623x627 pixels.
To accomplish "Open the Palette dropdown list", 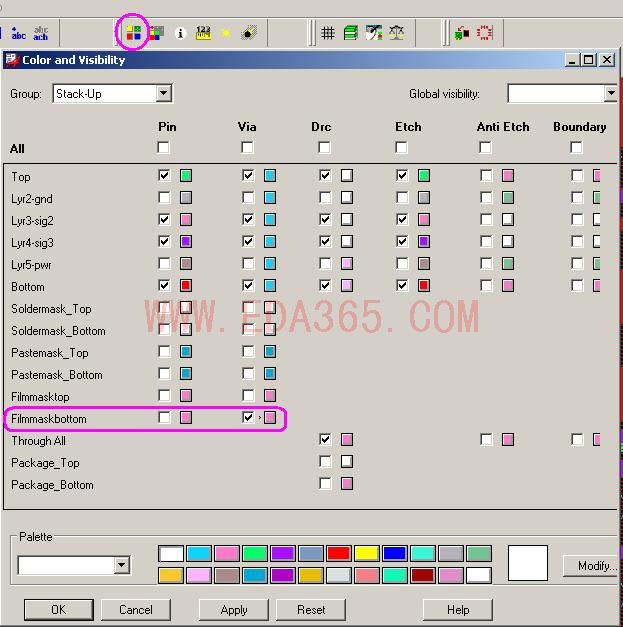I will coord(121,565).
